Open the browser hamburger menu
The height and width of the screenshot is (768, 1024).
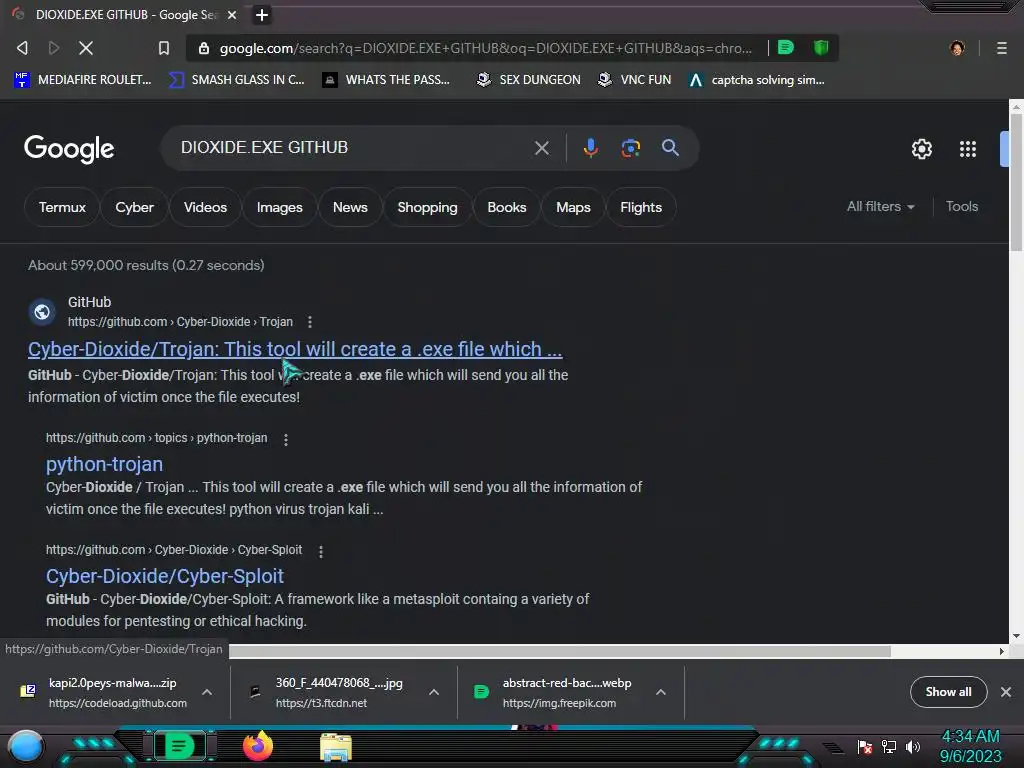click(x=1001, y=48)
